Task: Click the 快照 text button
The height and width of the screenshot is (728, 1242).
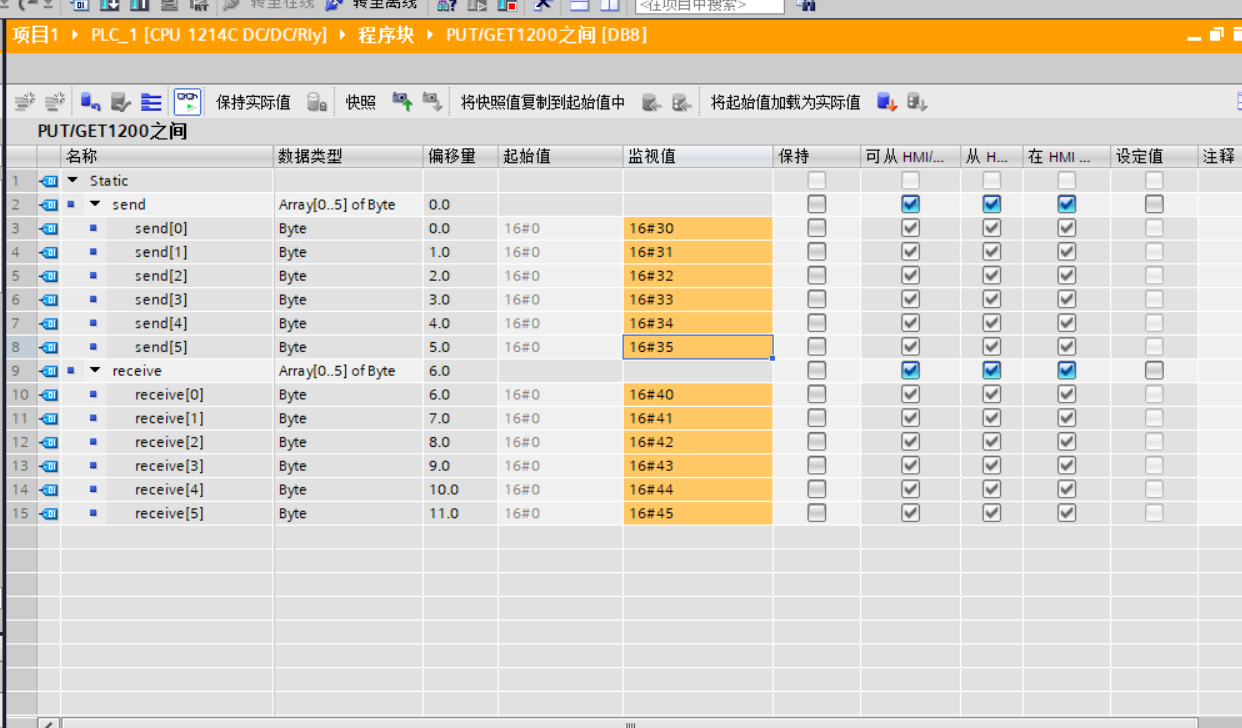Action: (x=360, y=102)
